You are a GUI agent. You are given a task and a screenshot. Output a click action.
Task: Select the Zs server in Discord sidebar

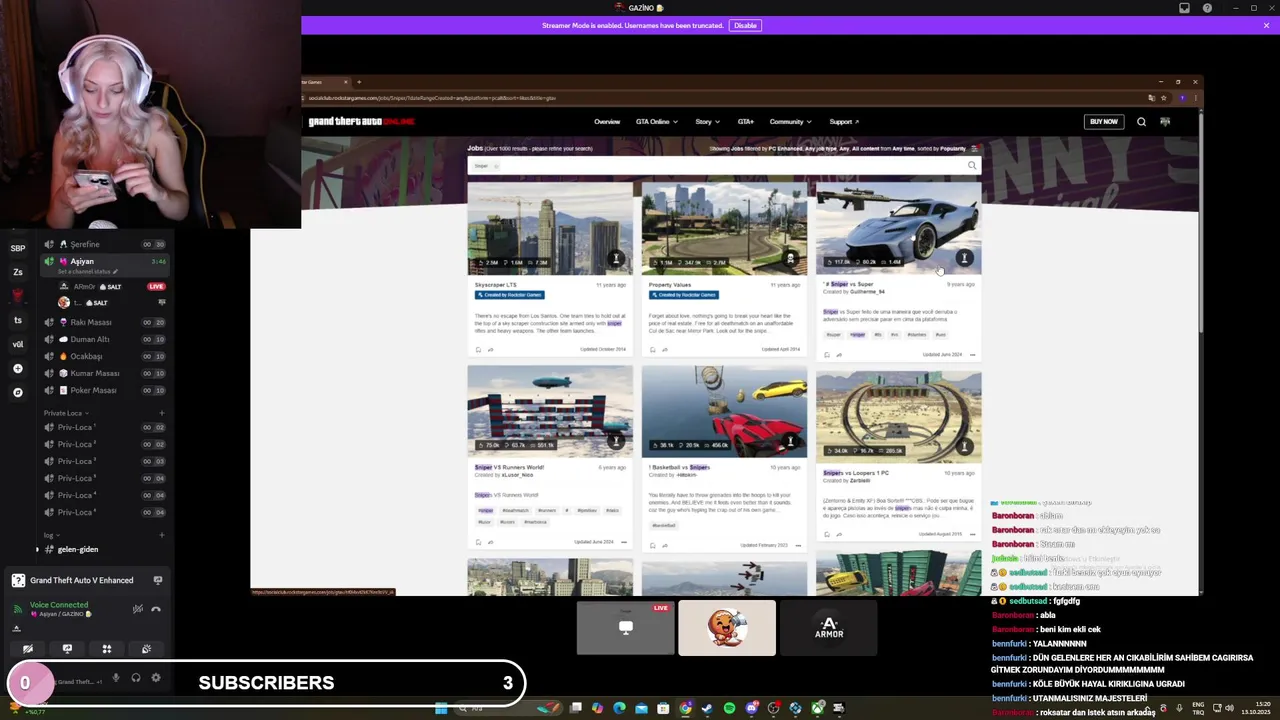click(17, 272)
